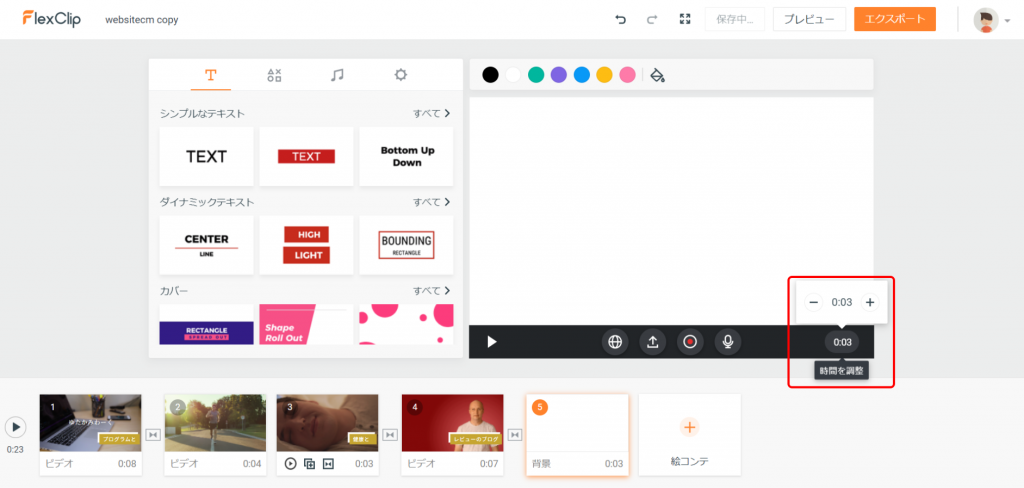This screenshot has height=488, width=1024.
Task: Open the paint bucket fill tool
Action: click(657, 75)
